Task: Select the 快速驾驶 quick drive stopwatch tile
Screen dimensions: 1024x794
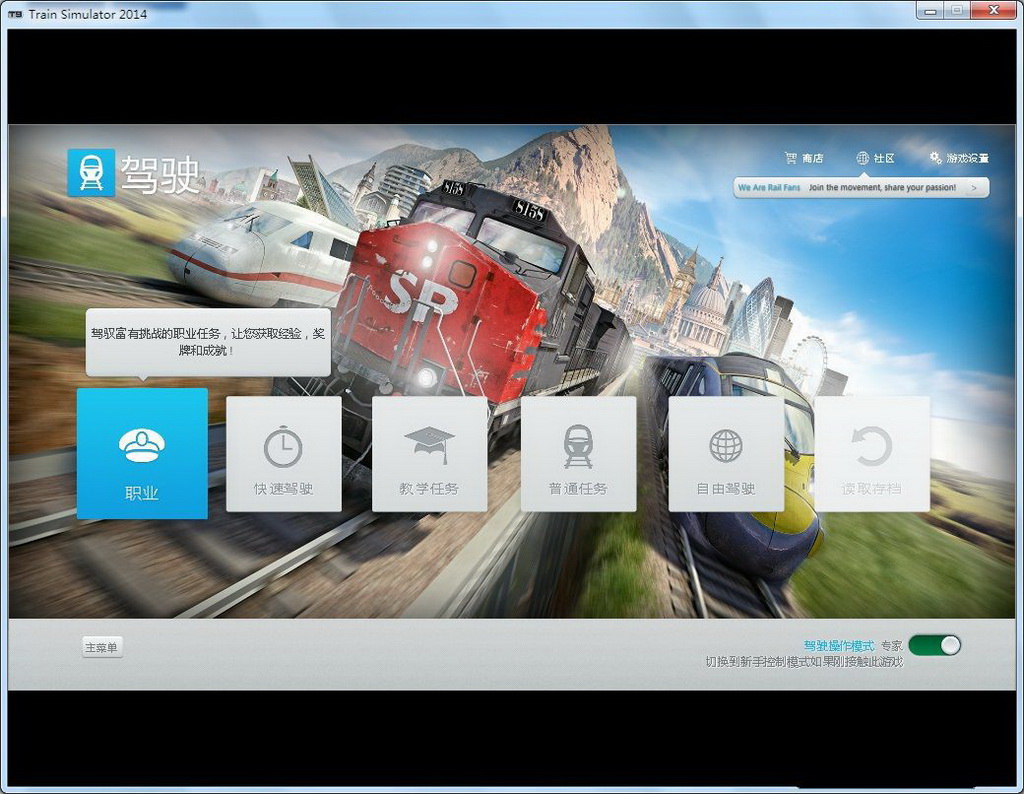Action: [283, 454]
